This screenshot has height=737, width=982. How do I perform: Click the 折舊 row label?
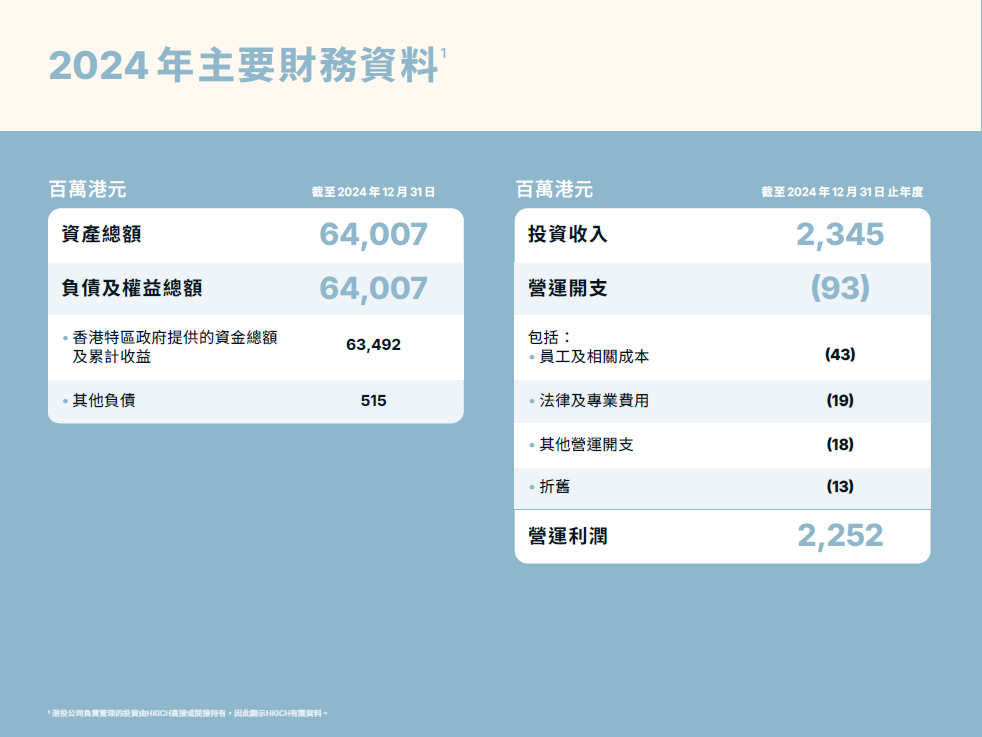coord(555,487)
